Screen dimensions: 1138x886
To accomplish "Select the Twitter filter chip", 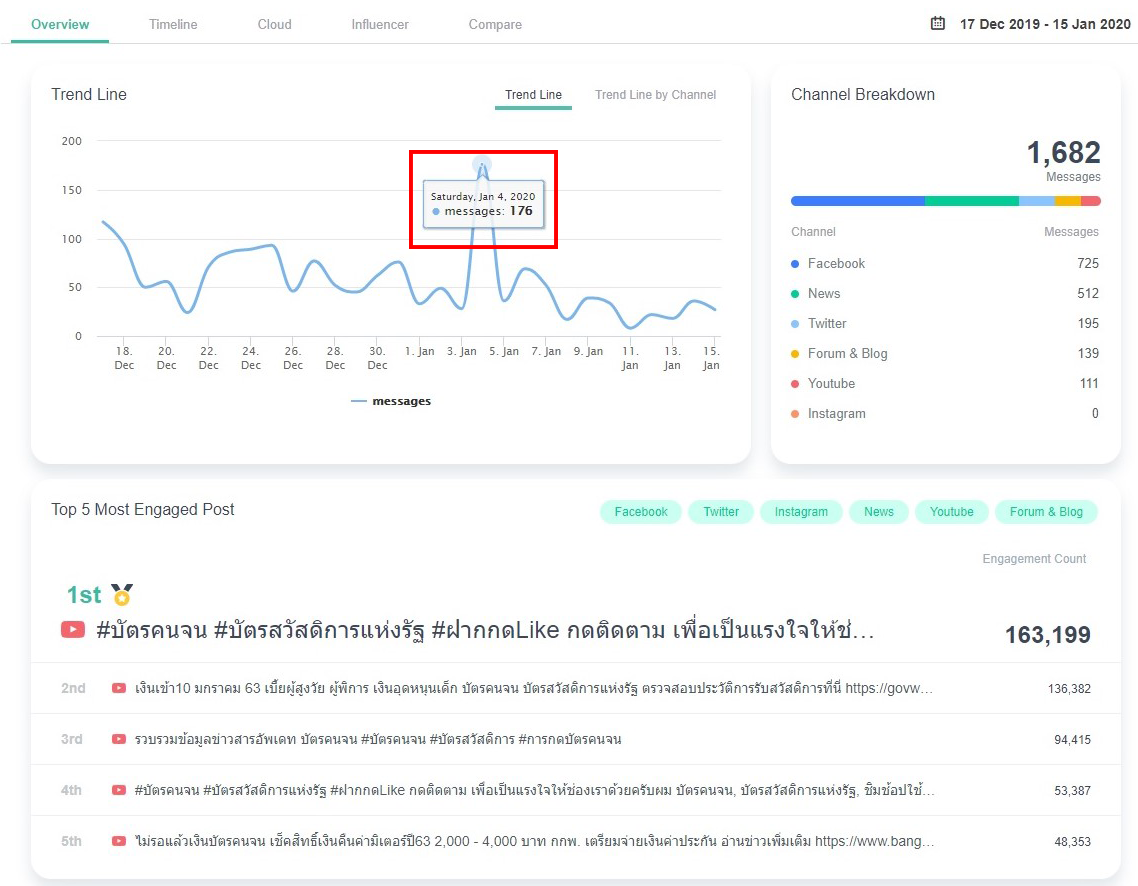I will click(720, 512).
